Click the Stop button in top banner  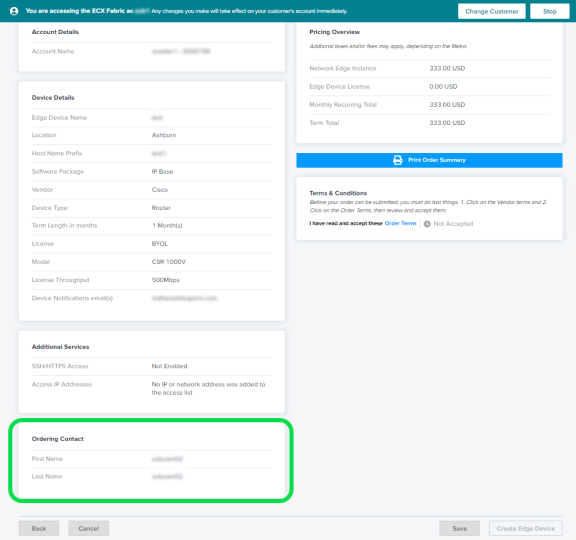tap(550, 11)
